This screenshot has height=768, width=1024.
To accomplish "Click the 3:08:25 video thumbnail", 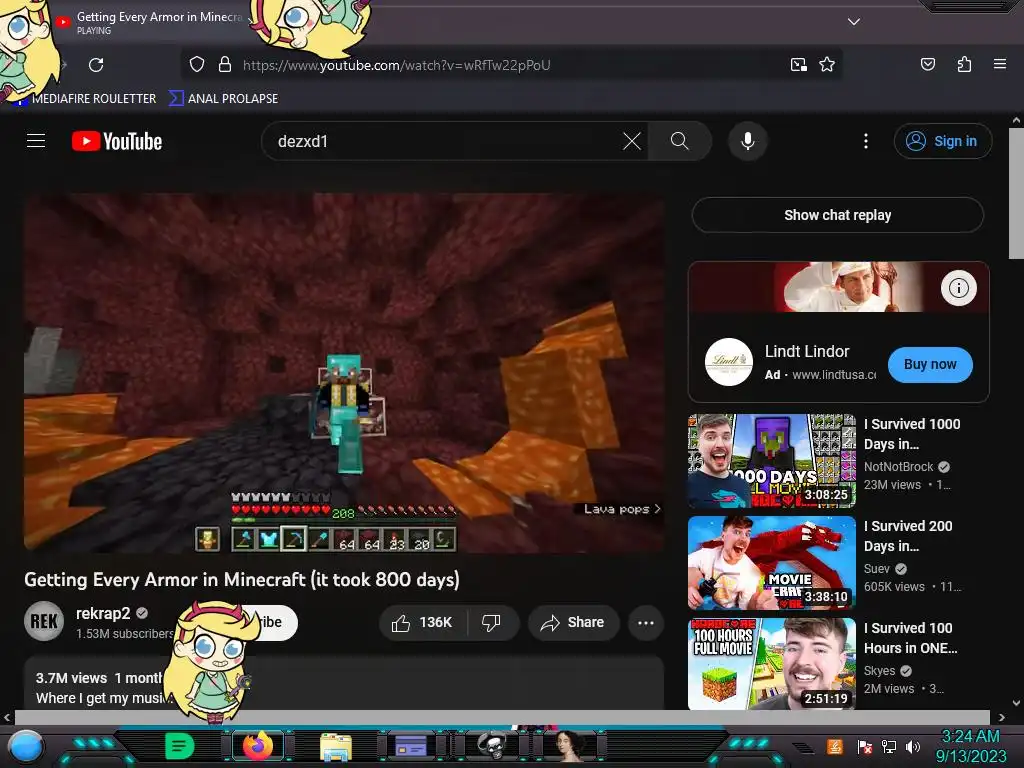I will tap(771, 461).
